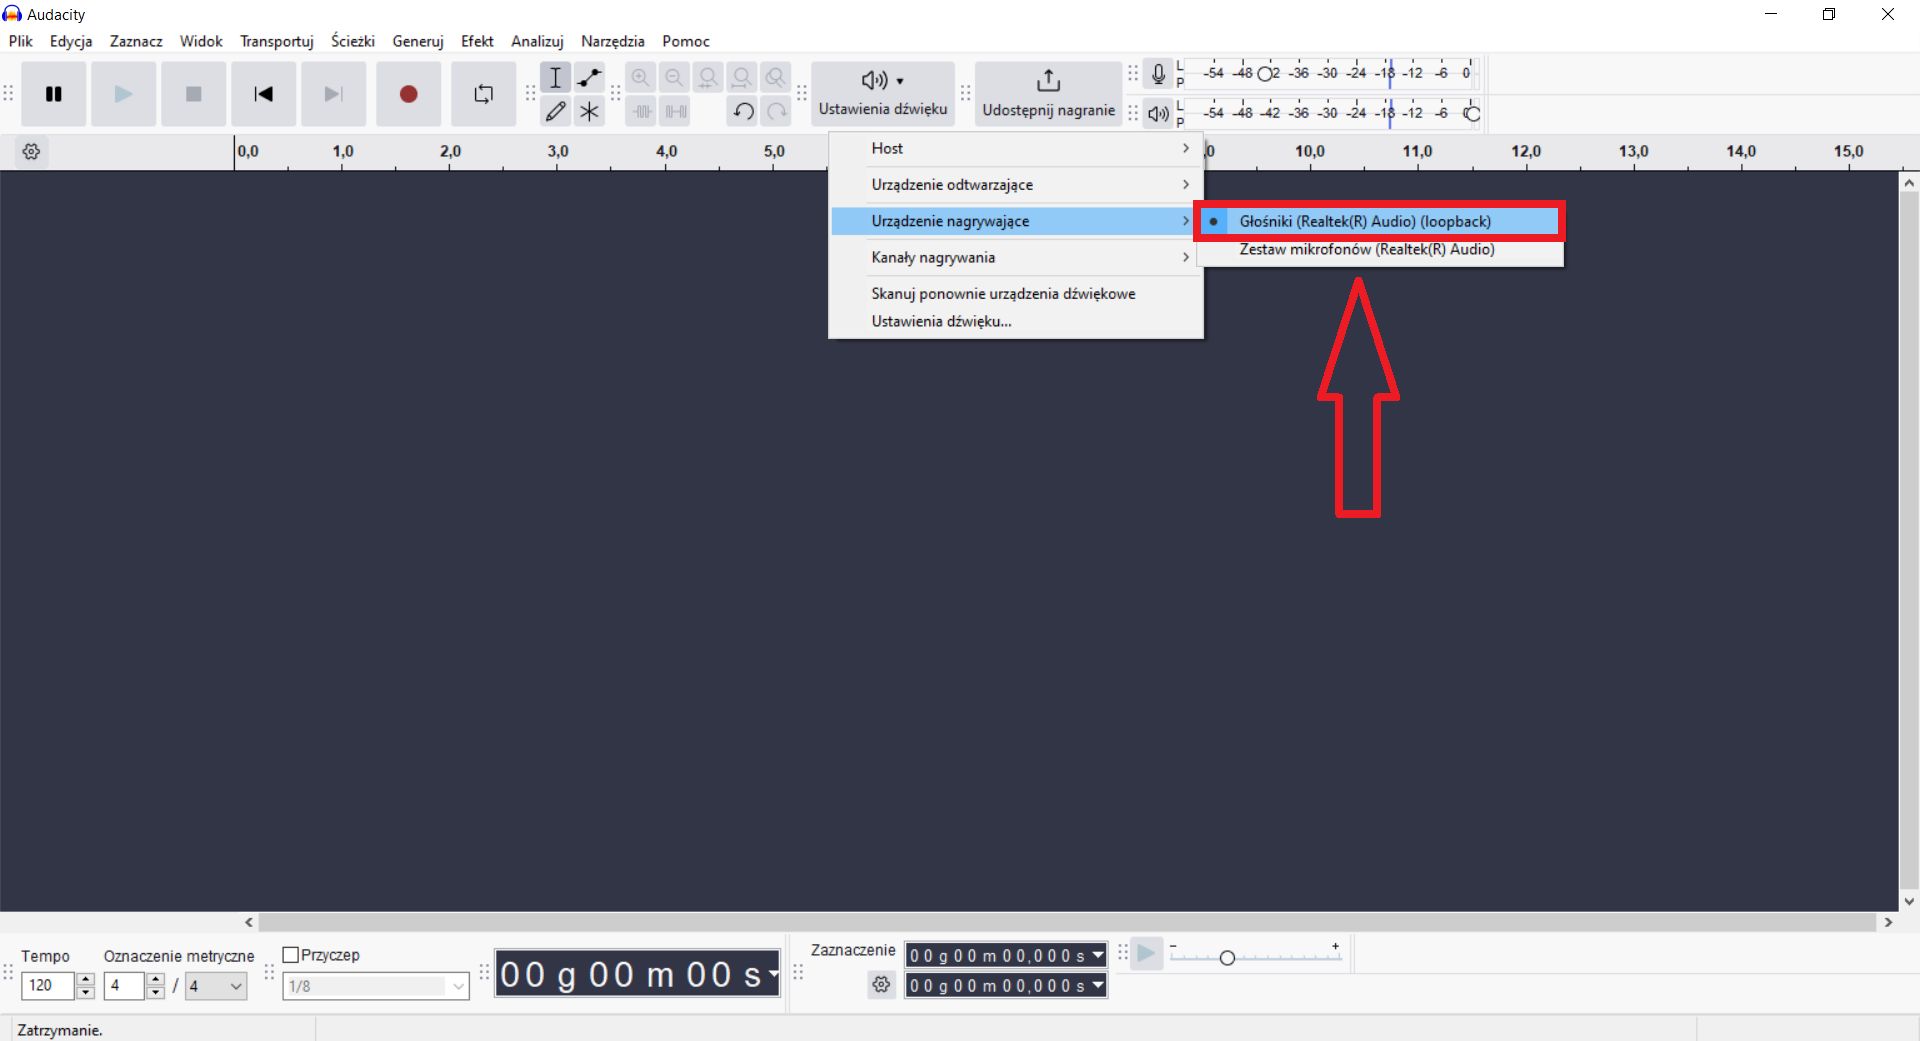Expand the Urządzenie odtwarzające submenu

1016,185
